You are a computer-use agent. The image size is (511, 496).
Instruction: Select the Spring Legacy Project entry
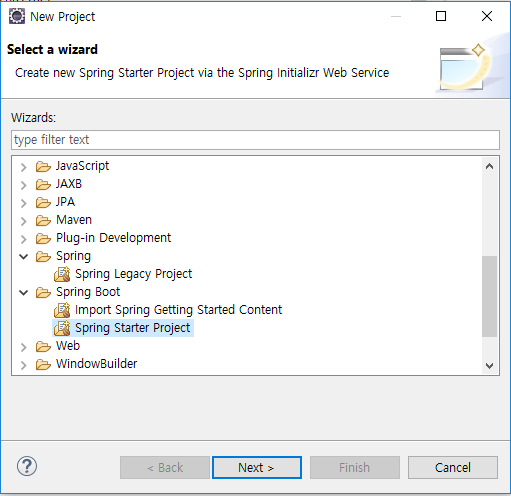pyautogui.click(x=133, y=274)
